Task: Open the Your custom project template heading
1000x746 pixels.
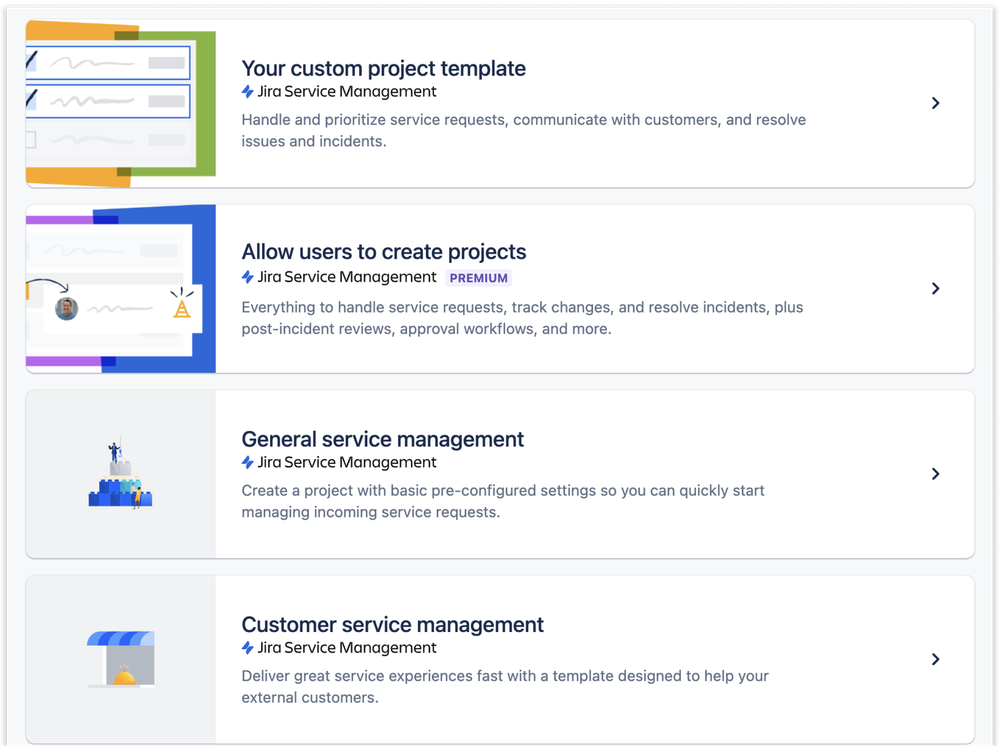Action: click(x=383, y=68)
